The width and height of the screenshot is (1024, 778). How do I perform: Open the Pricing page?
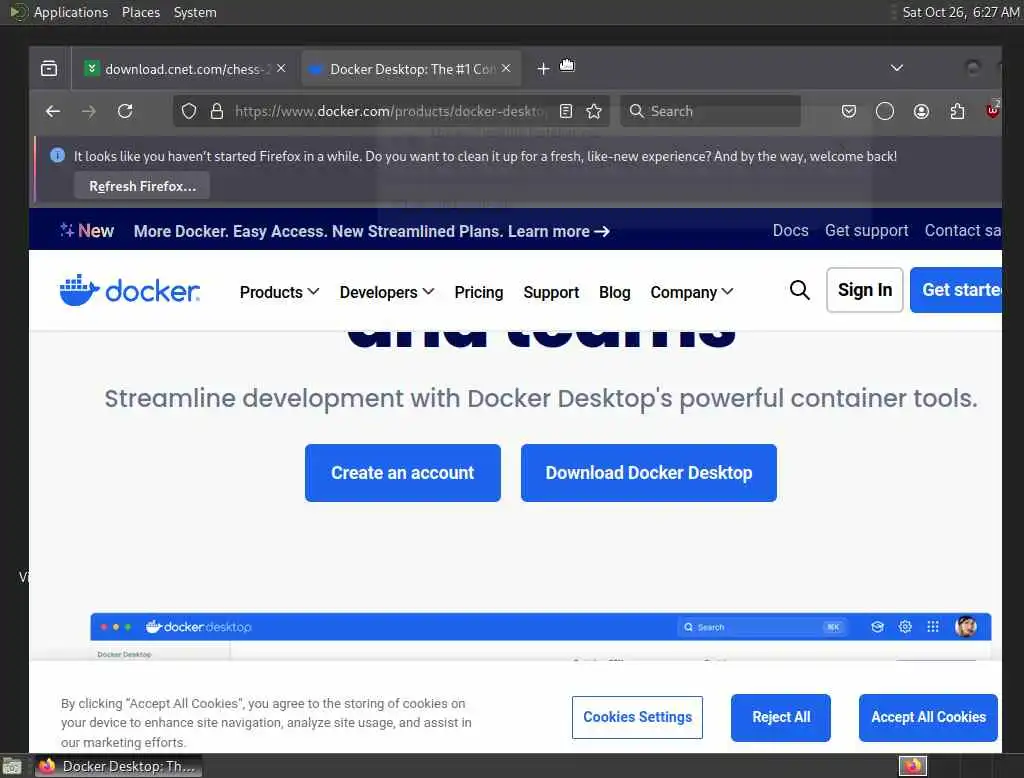tap(479, 292)
